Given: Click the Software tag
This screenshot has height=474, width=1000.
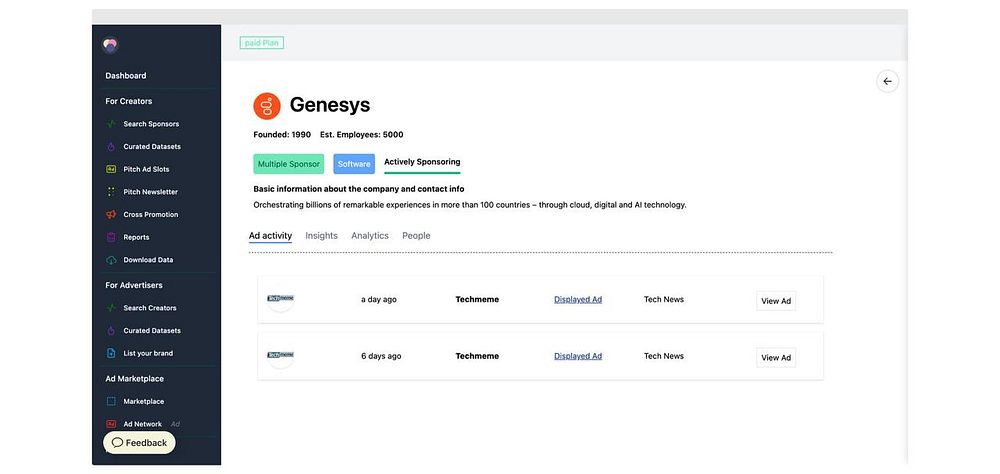Looking at the screenshot, I should point(354,164).
